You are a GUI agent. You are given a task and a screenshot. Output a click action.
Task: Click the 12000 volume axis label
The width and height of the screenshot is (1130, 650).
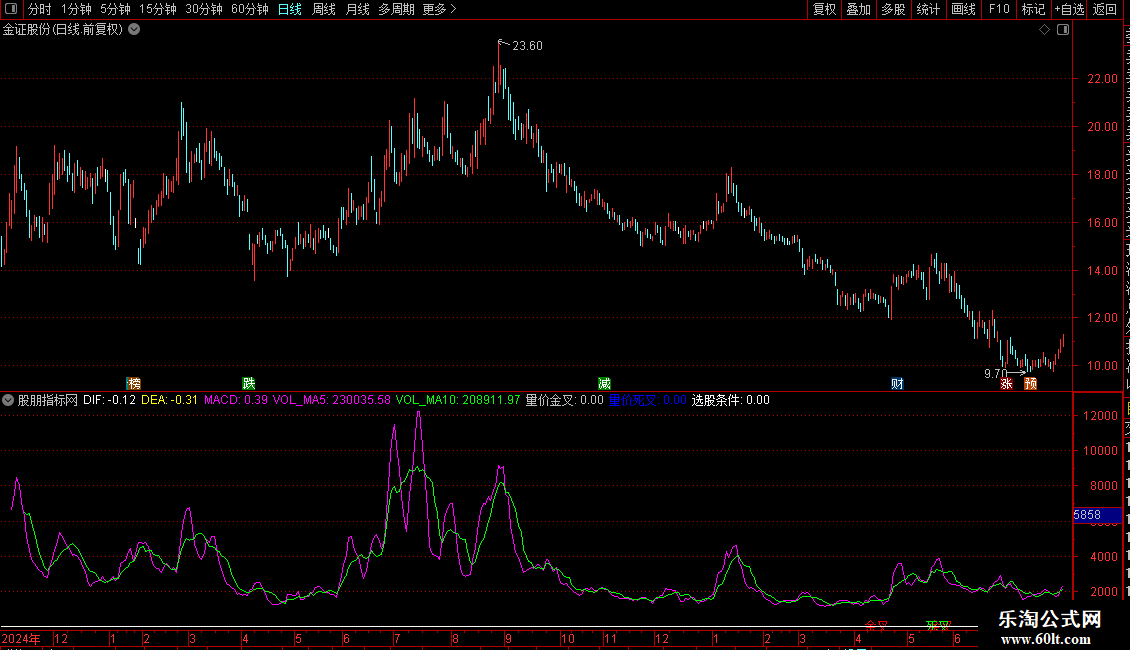pos(1100,416)
